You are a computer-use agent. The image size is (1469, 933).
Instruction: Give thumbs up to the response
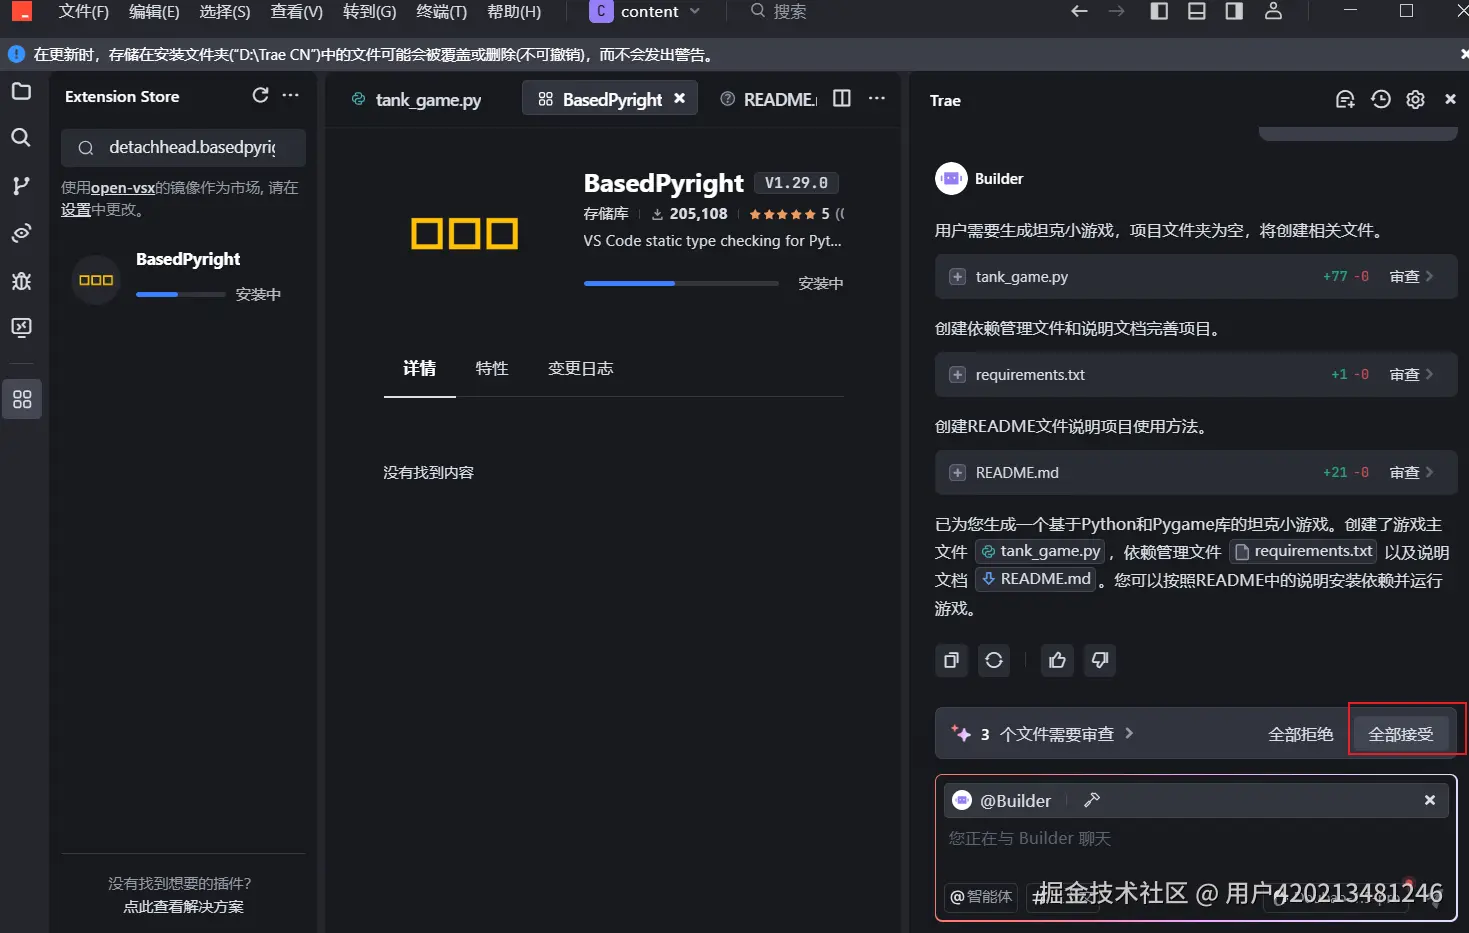pos(1057,660)
